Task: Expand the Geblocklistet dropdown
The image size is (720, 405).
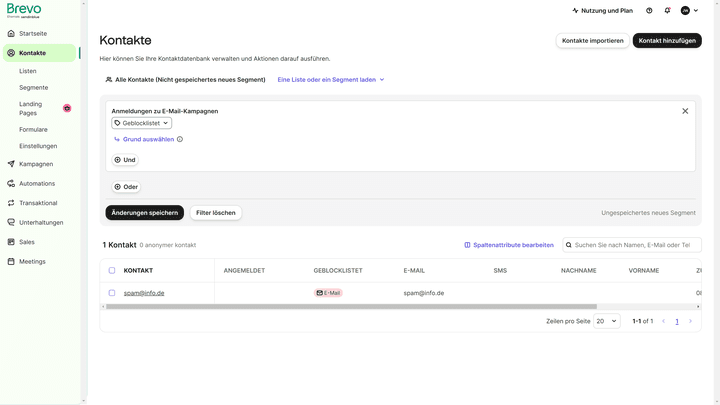Action: pos(141,123)
